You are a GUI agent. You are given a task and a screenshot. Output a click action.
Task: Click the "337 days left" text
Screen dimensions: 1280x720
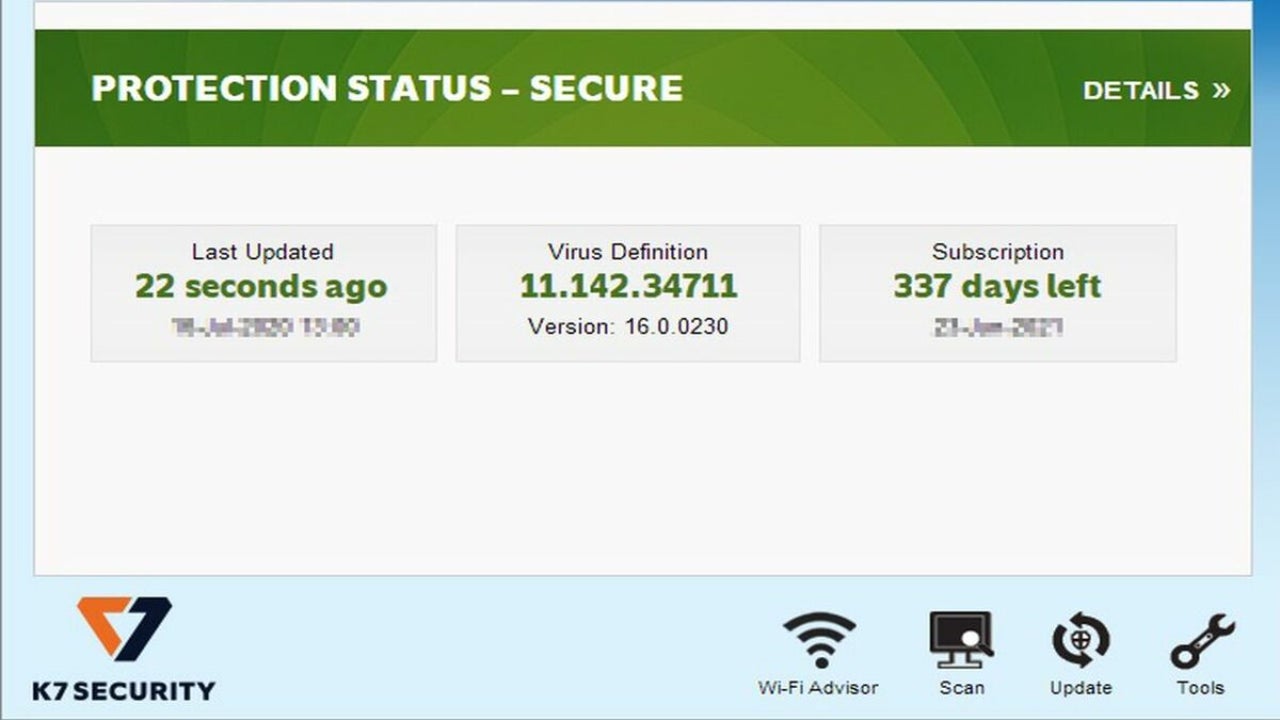[x=997, y=287]
